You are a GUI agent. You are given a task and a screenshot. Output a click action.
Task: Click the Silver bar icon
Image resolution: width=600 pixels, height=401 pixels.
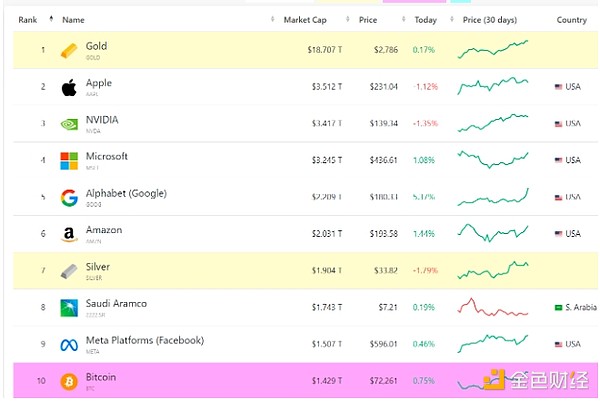(x=69, y=271)
